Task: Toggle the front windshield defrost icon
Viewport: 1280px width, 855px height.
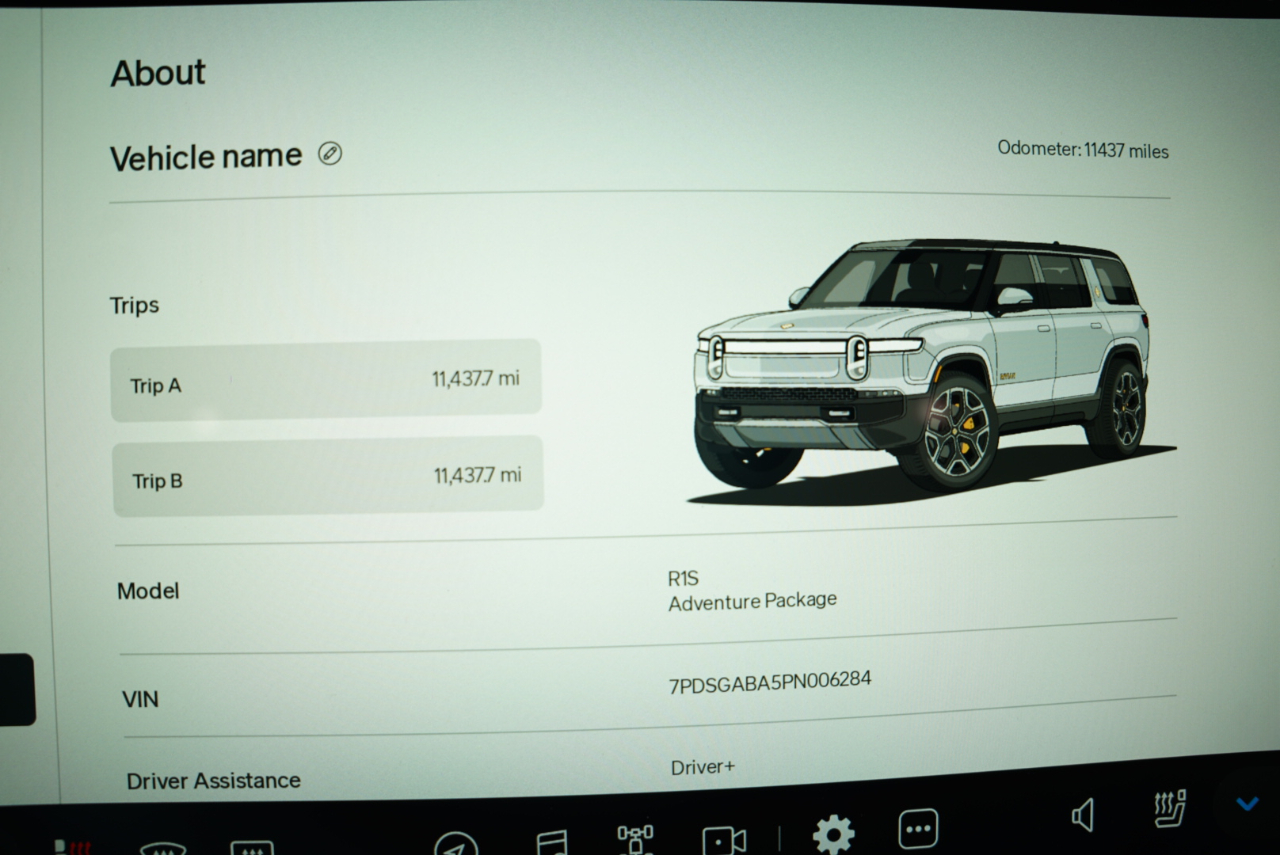Action: tap(162, 849)
